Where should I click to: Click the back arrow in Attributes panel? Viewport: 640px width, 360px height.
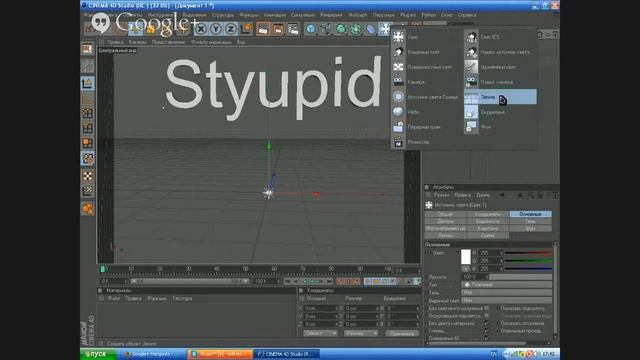click(502, 196)
